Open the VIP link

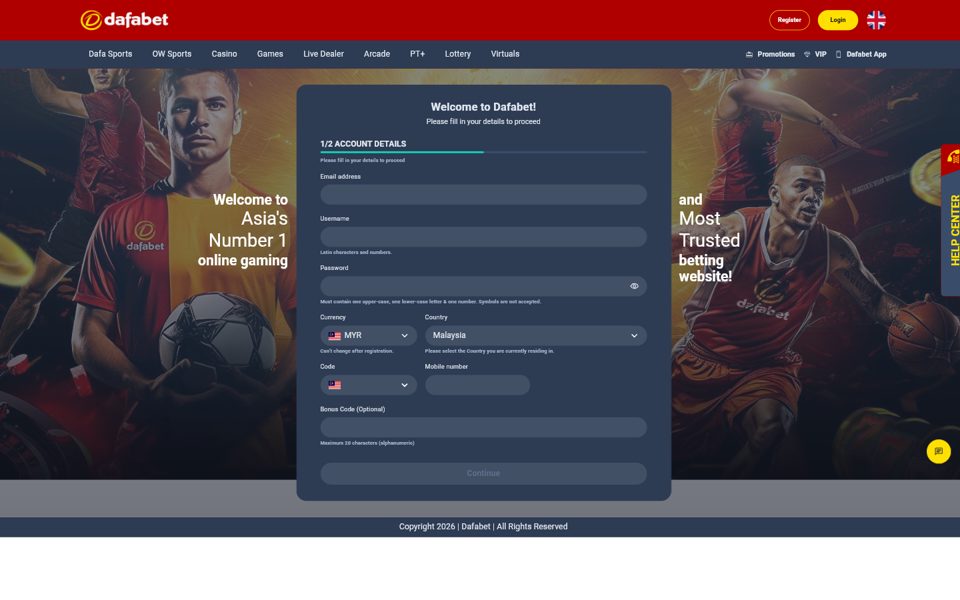(x=815, y=54)
